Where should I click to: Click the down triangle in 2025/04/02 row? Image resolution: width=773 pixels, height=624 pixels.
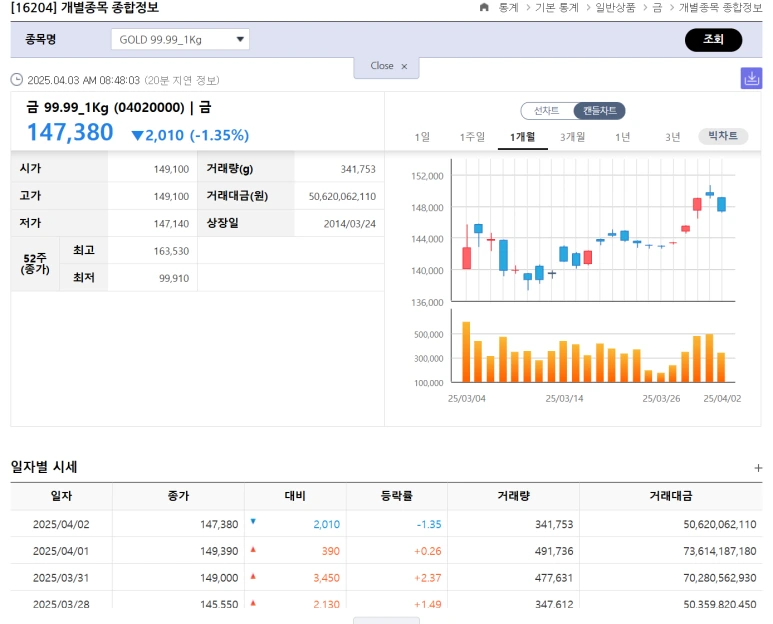coord(253,521)
